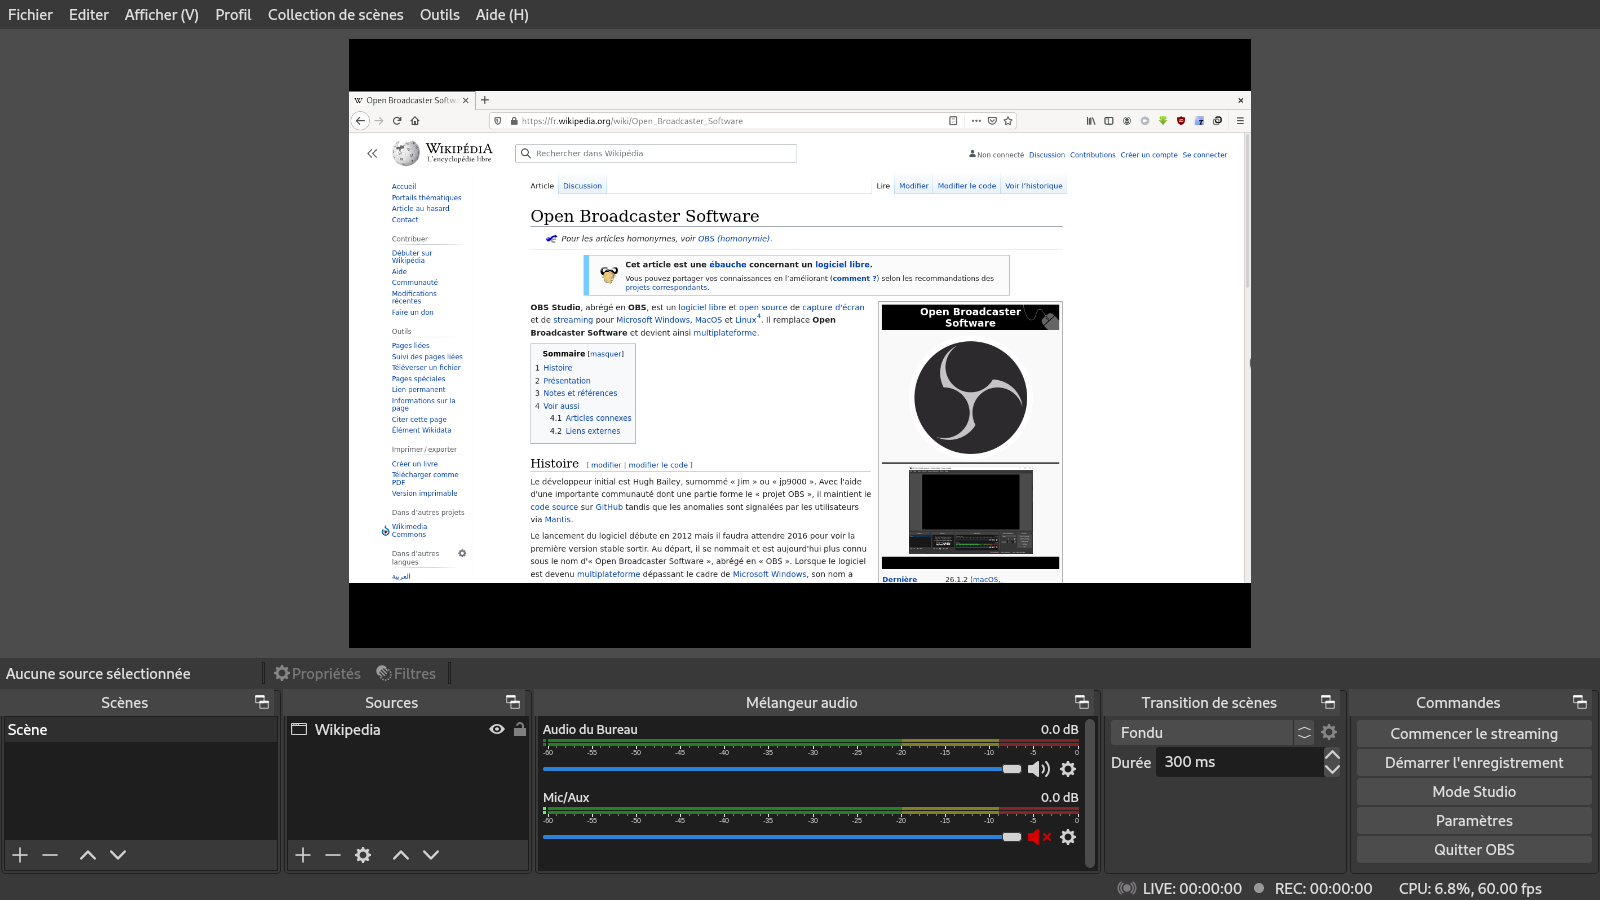Pop out the Mélangeur audio dock
This screenshot has width=1600, height=900.
(x=1081, y=702)
